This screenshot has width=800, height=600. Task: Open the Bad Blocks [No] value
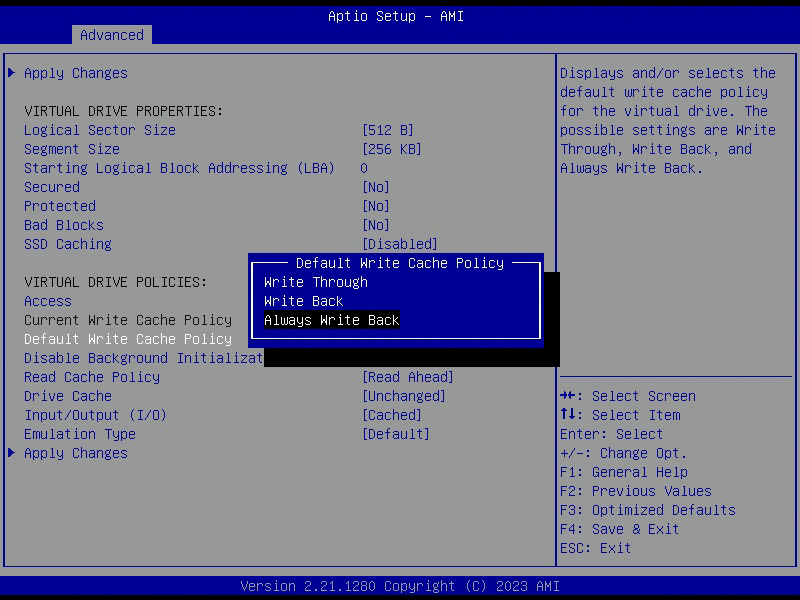coord(376,225)
